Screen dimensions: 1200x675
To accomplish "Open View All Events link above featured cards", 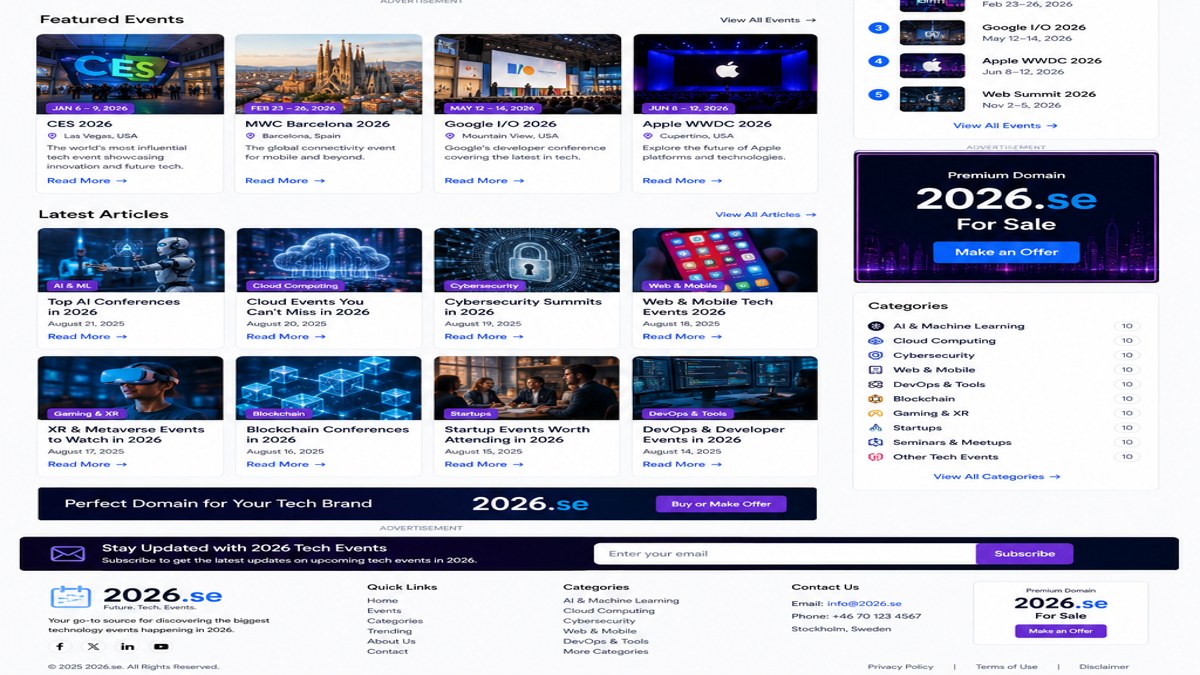I will point(768,20).
